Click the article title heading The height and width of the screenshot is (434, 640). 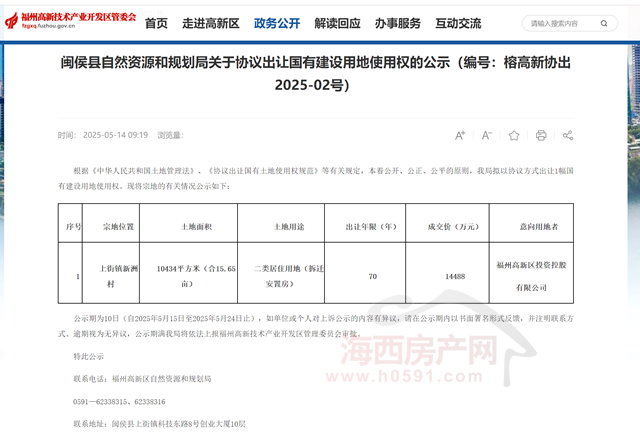(x=316, y=73)
